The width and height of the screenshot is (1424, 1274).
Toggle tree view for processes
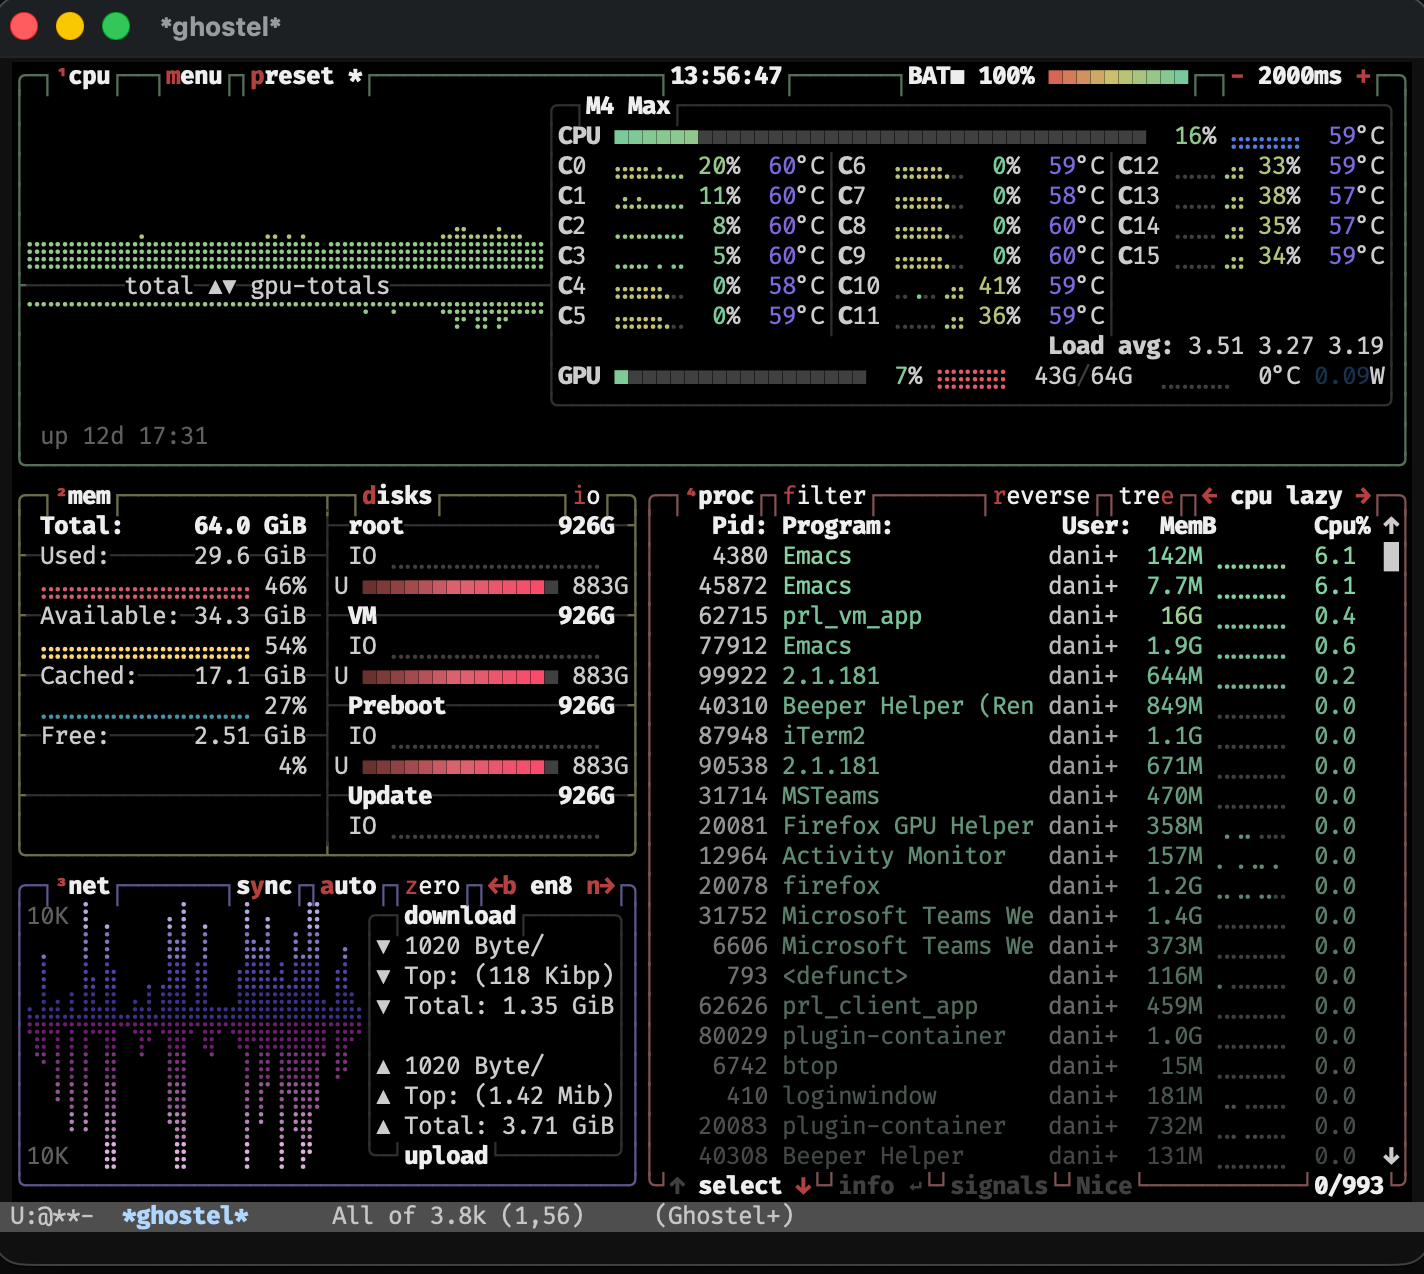pos(1146,496)
